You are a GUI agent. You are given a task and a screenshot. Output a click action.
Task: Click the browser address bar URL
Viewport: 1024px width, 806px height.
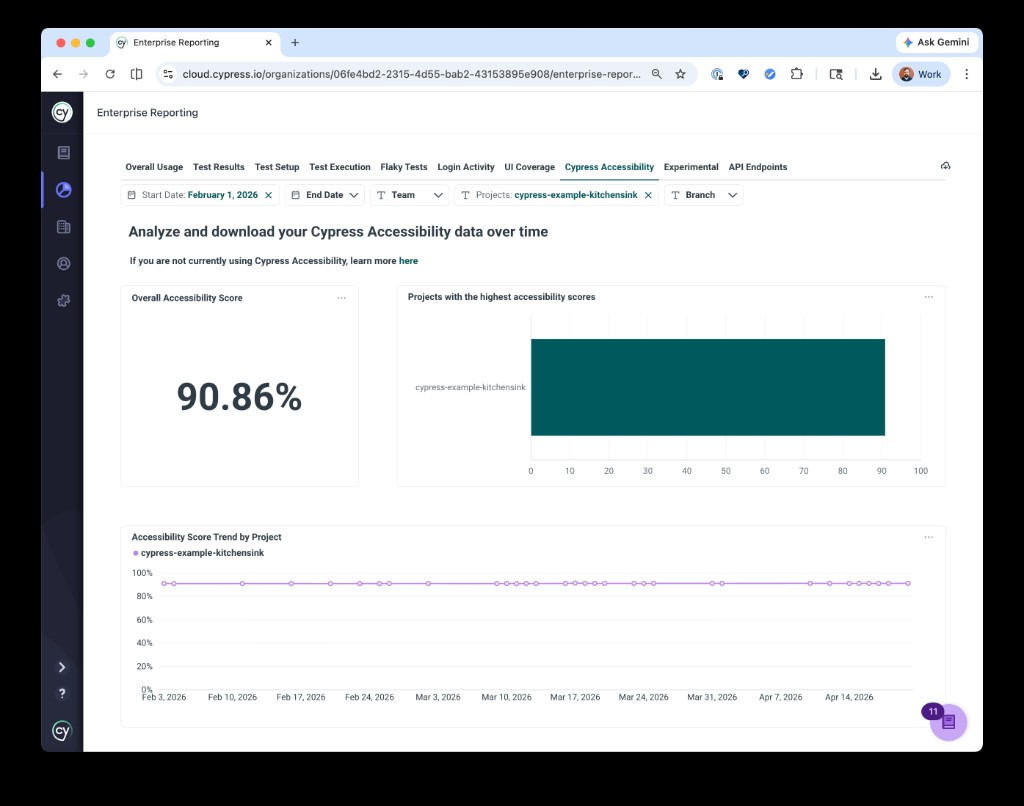[411, 74]
